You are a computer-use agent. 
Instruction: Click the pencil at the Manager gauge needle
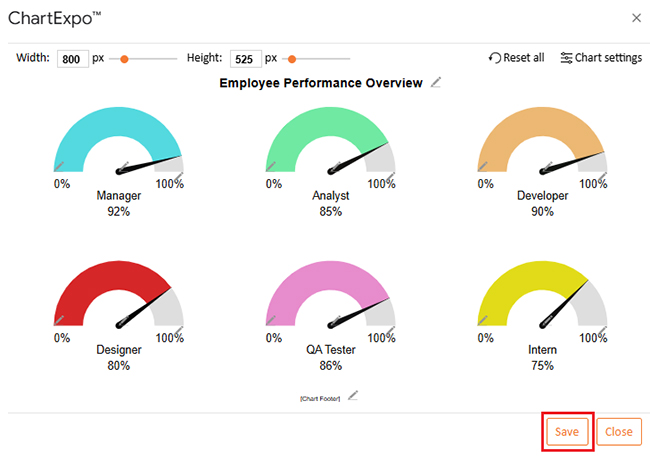[124, 166]
